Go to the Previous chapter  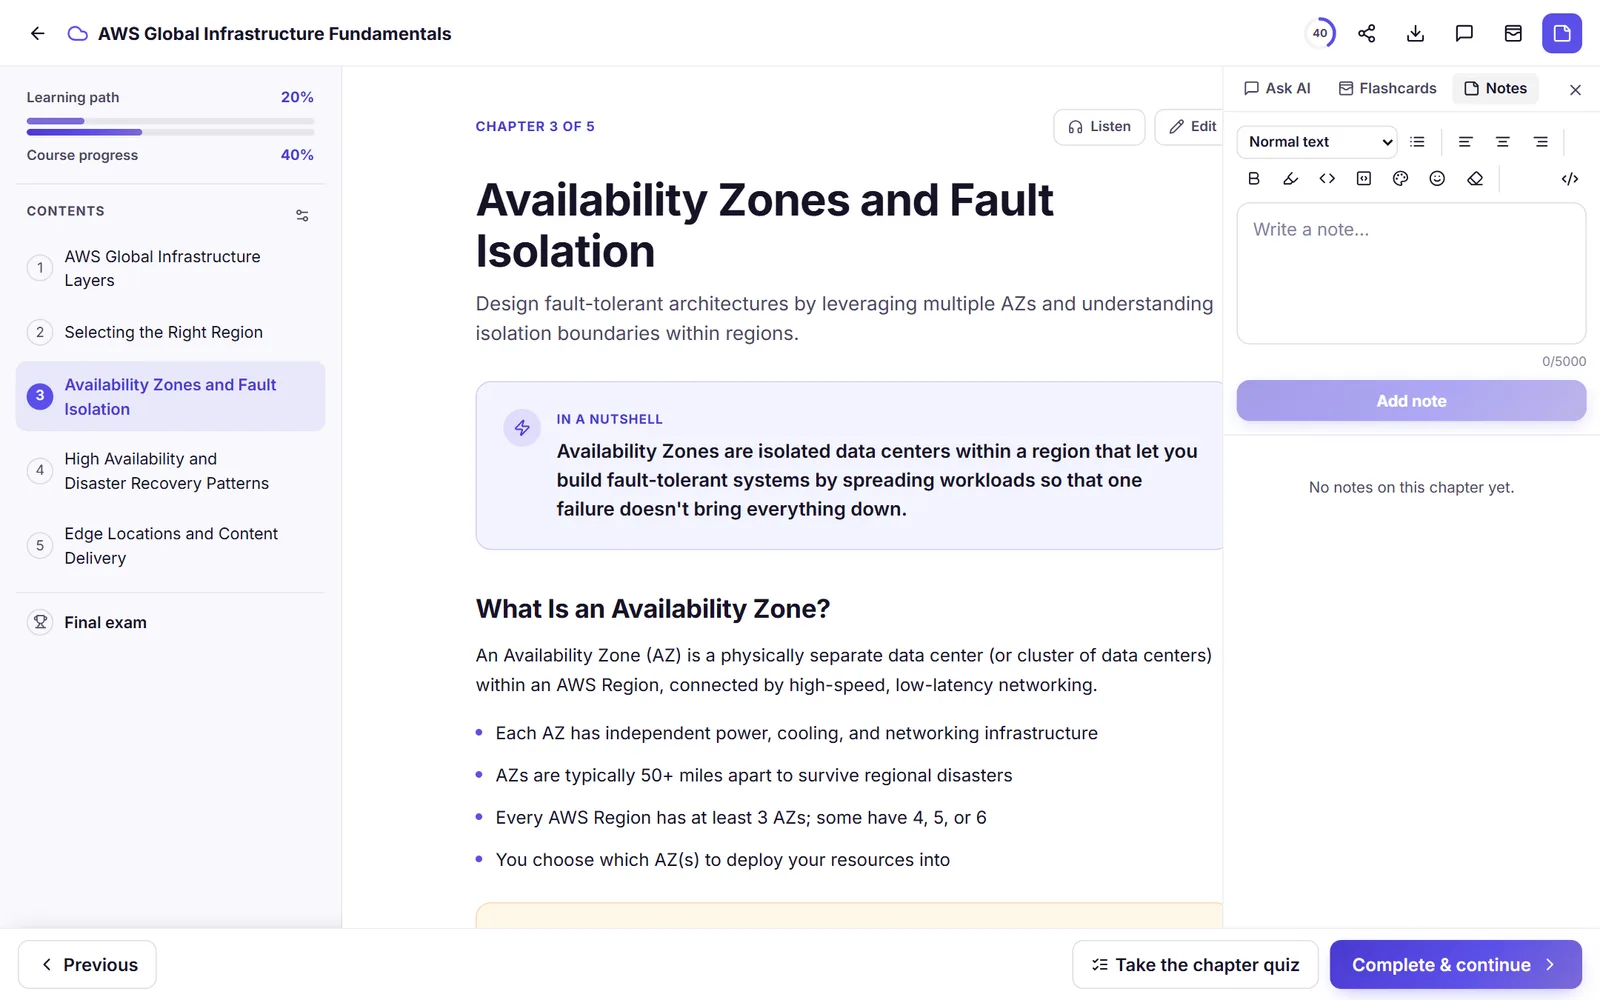87,964
